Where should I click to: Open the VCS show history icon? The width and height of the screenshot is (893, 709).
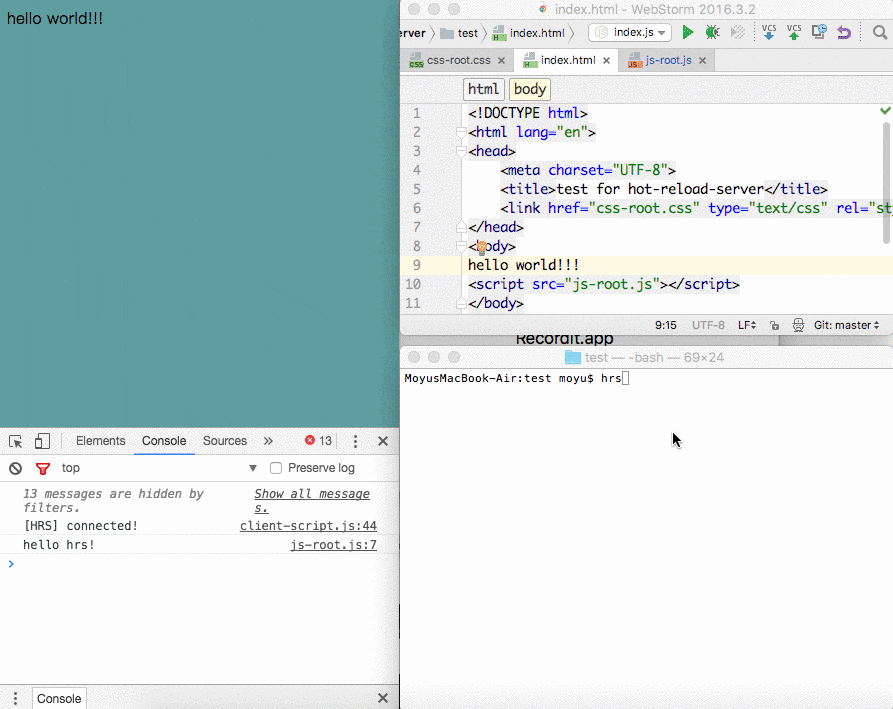(819, 31)
